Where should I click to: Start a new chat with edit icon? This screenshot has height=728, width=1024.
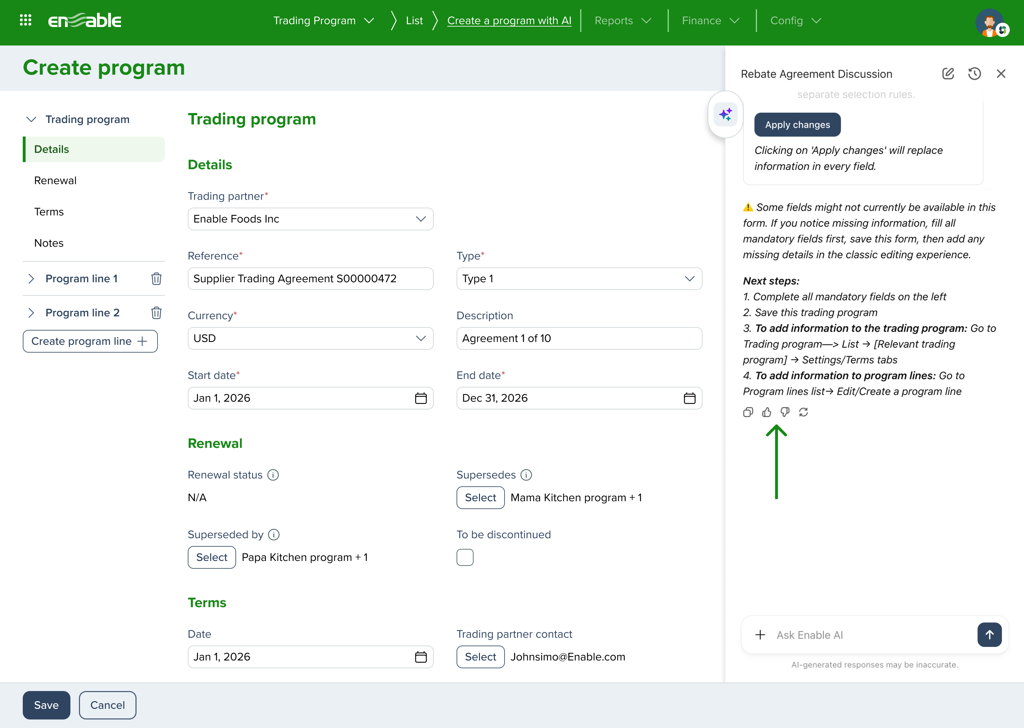tap(948, 74)
